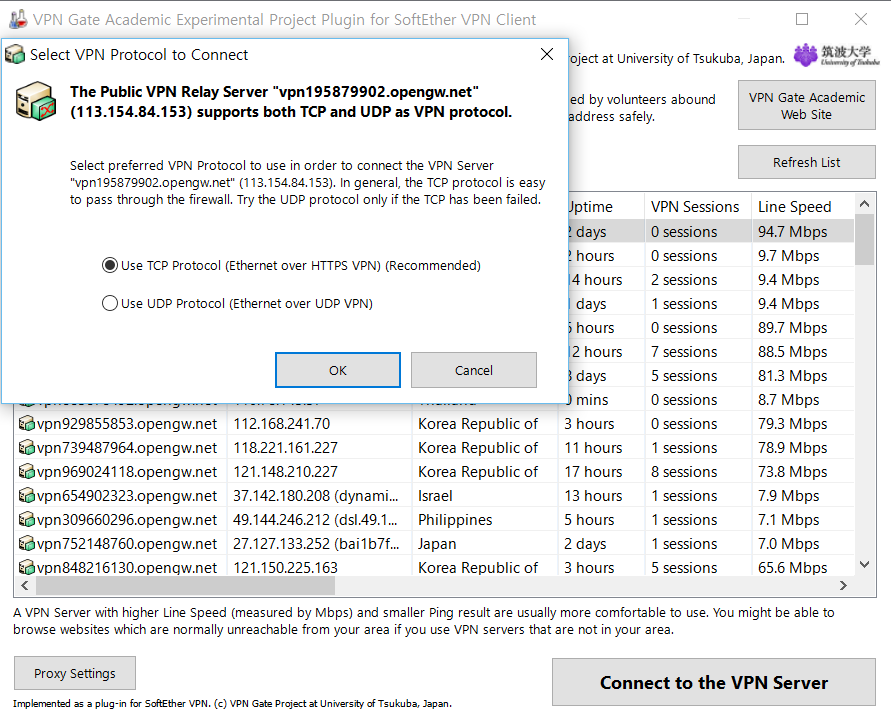Maximize the VPN Gate plugin window
891x717 pixels.
coord(802,19)
